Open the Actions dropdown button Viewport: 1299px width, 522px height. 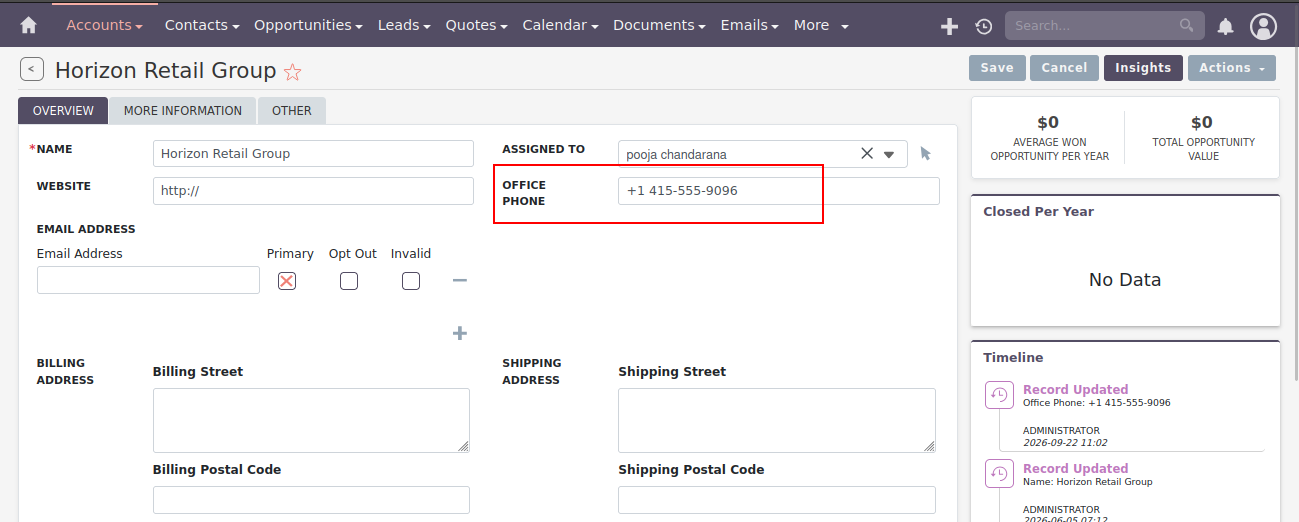click(x=1232, y=68)
